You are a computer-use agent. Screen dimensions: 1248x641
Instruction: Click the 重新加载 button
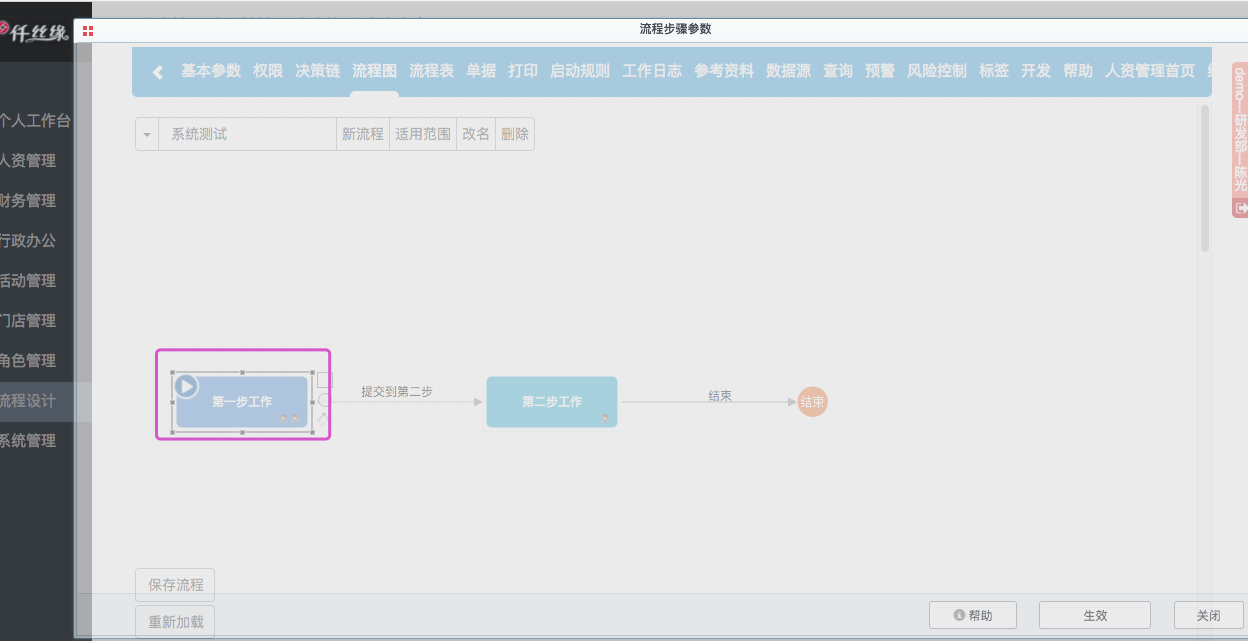coord(175,621)
